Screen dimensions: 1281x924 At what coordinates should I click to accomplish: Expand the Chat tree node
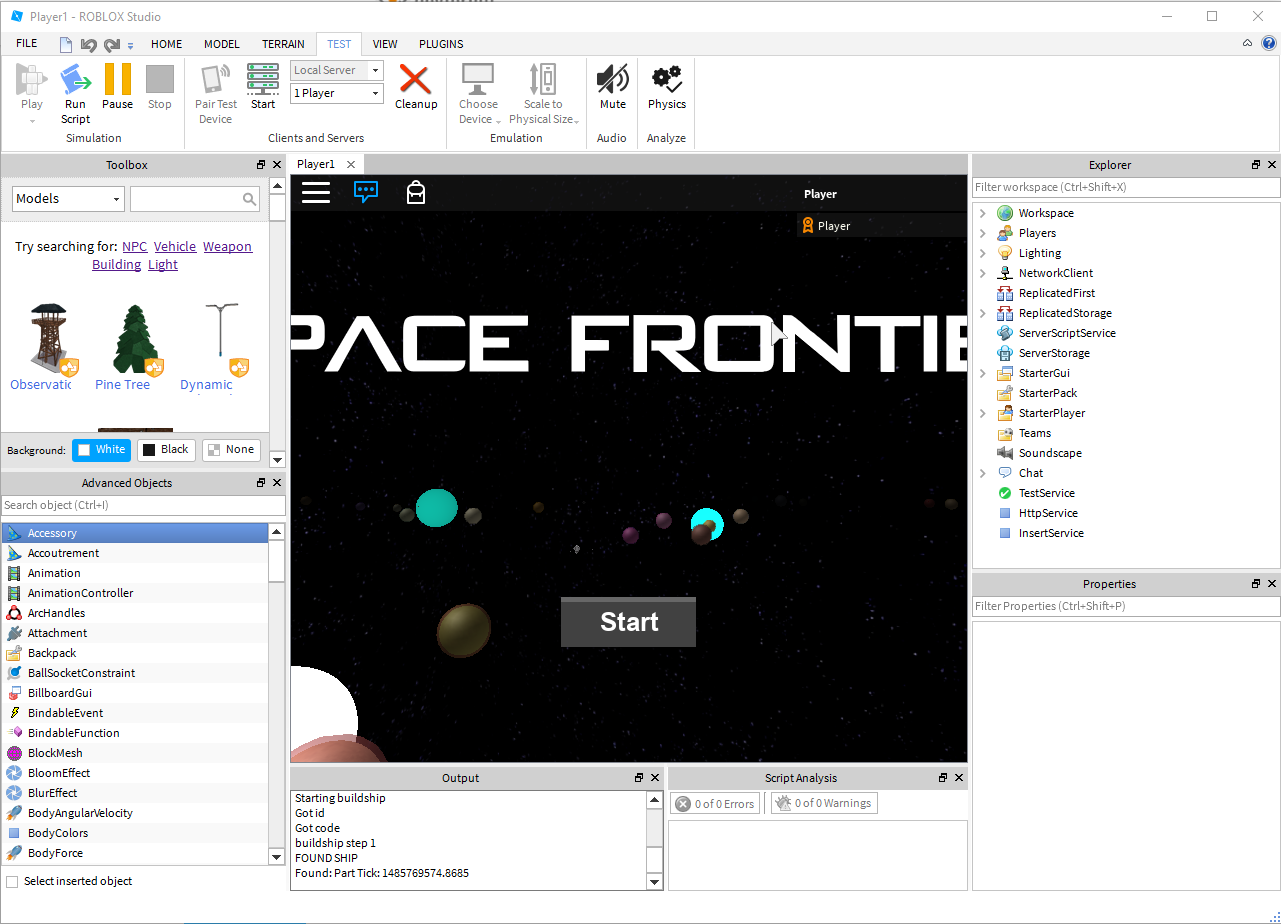point(982,473)
